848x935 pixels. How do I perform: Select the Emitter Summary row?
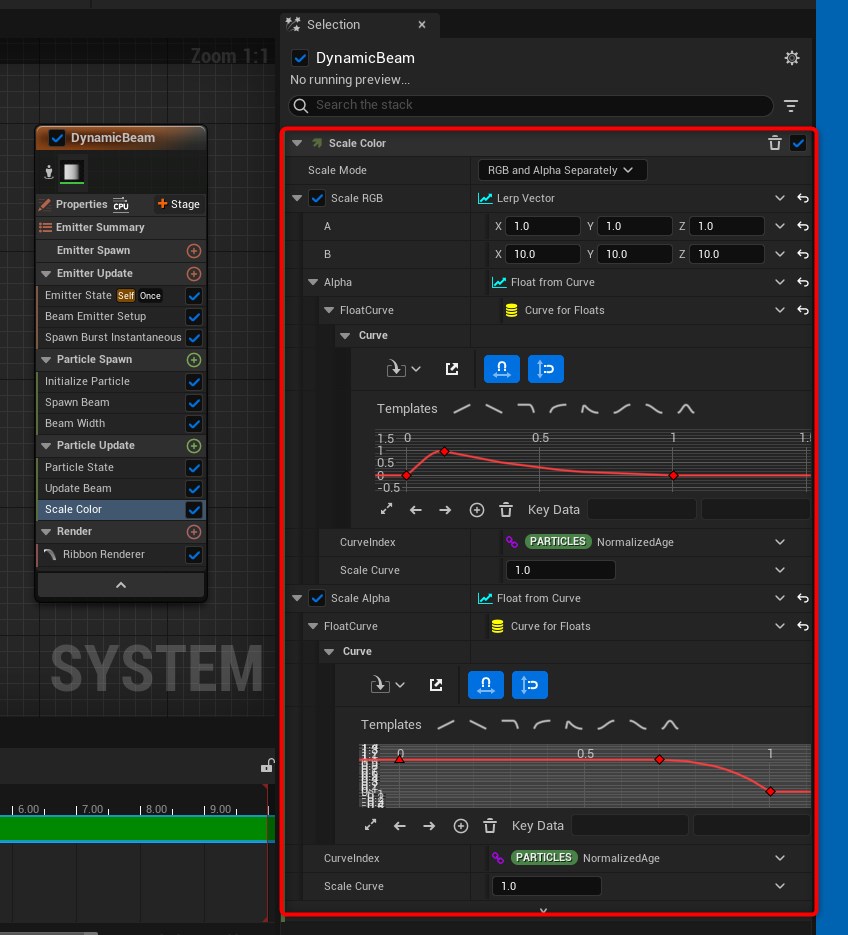point(121,227)
